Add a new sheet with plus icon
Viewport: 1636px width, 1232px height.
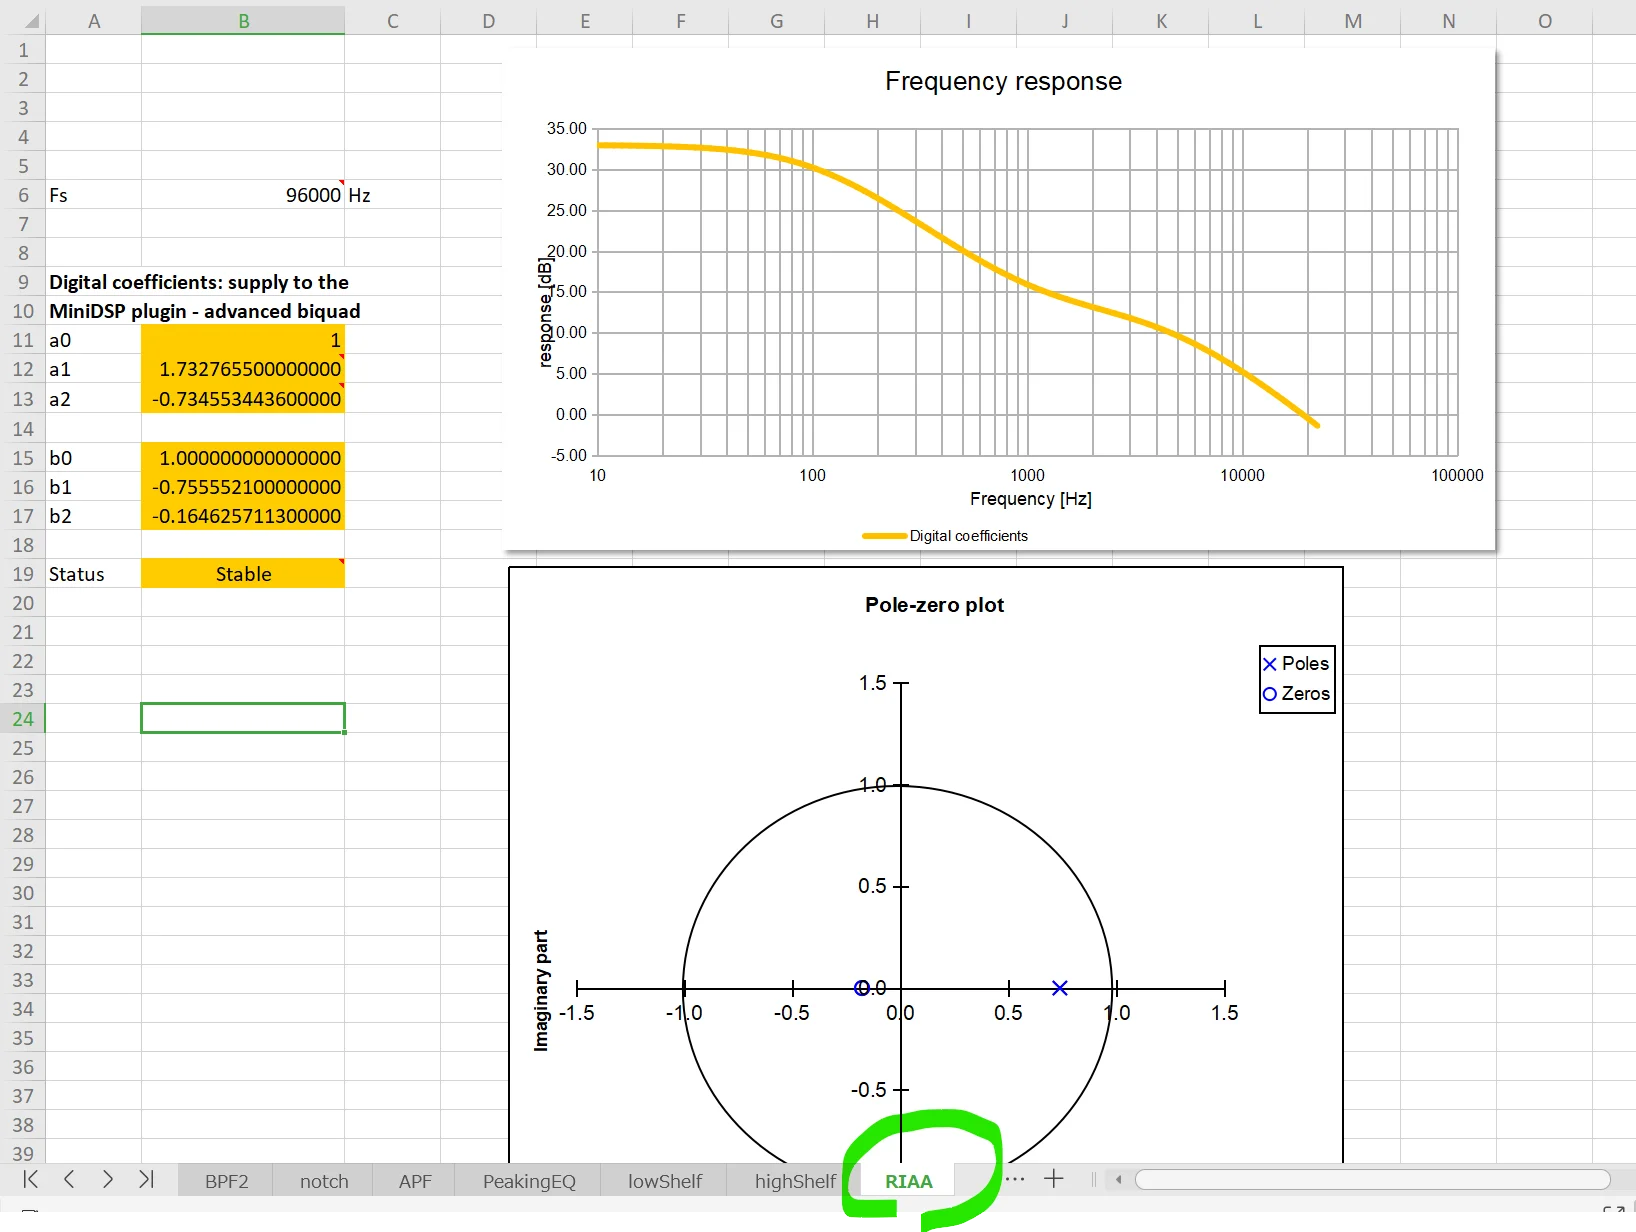tap(1054, 1179)
